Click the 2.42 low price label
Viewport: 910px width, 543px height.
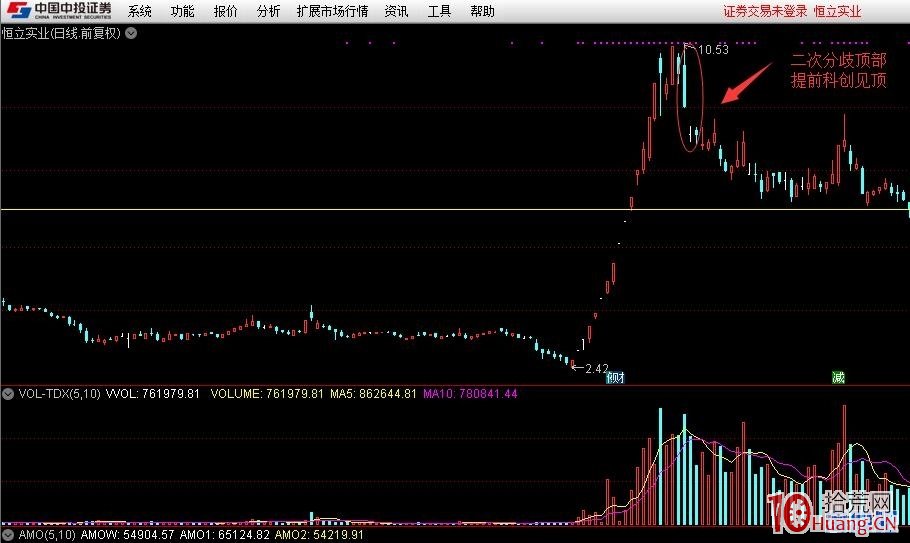[x=597, y=368]
